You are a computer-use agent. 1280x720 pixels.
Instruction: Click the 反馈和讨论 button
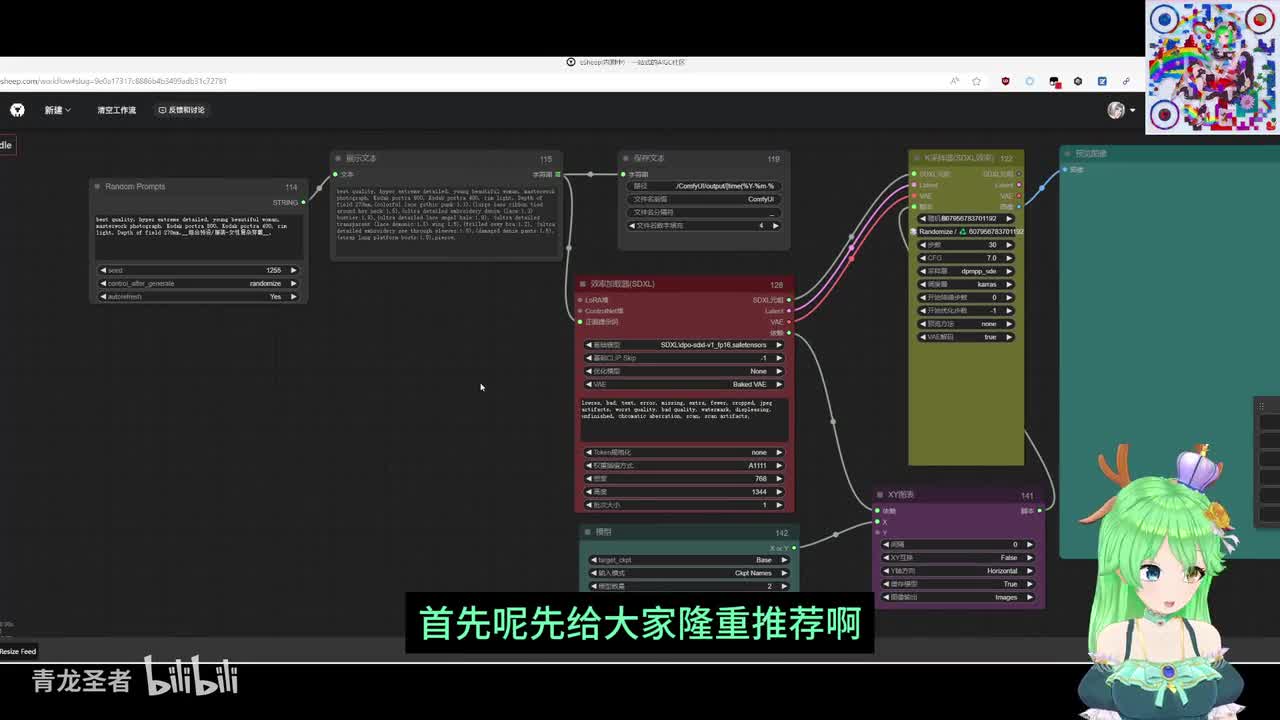181,110
